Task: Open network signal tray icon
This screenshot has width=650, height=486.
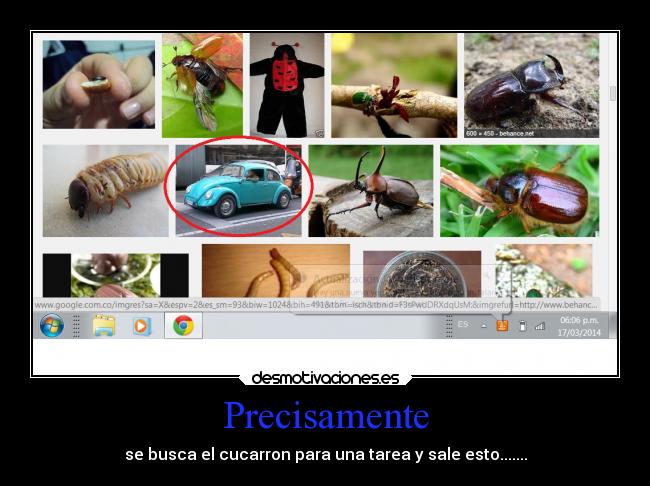Action: 540,326
